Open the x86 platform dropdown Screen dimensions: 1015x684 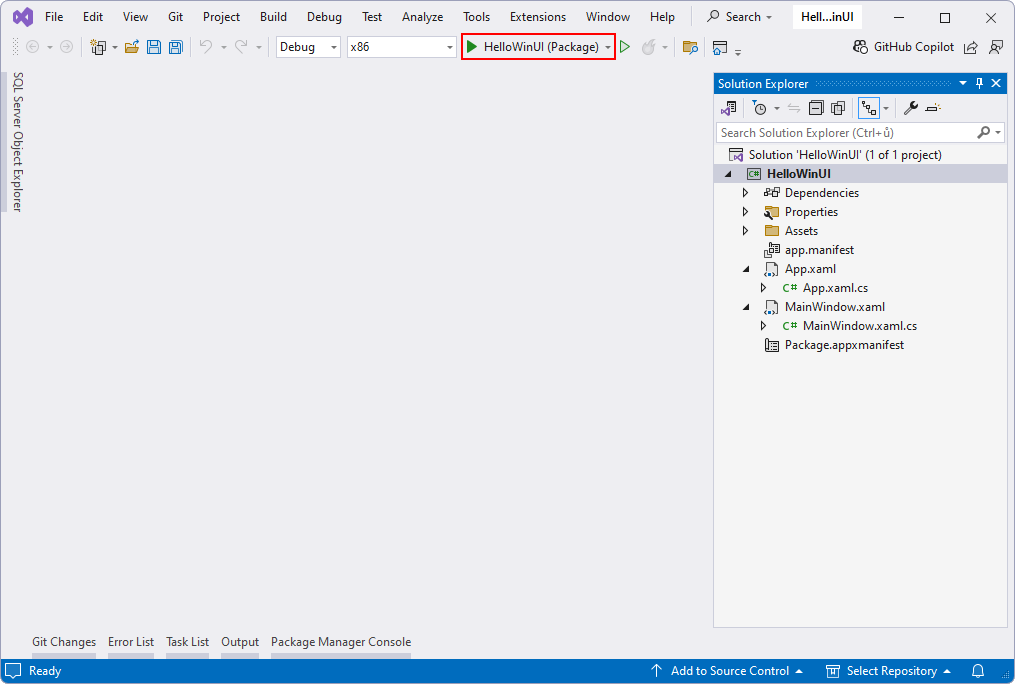[x=449, y=46]
